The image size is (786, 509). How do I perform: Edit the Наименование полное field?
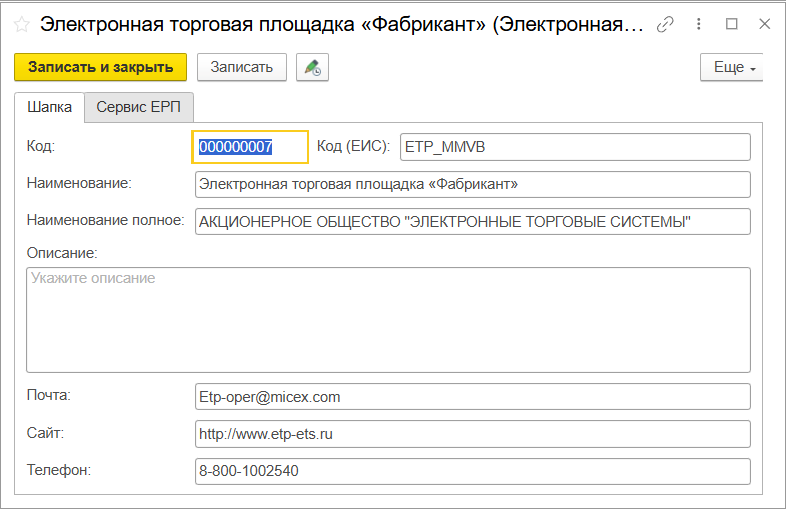point(473,222)
